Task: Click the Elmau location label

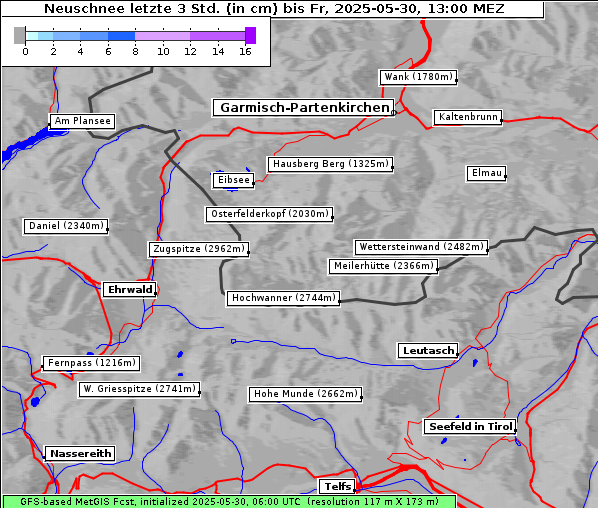Action: click(486, 174)
